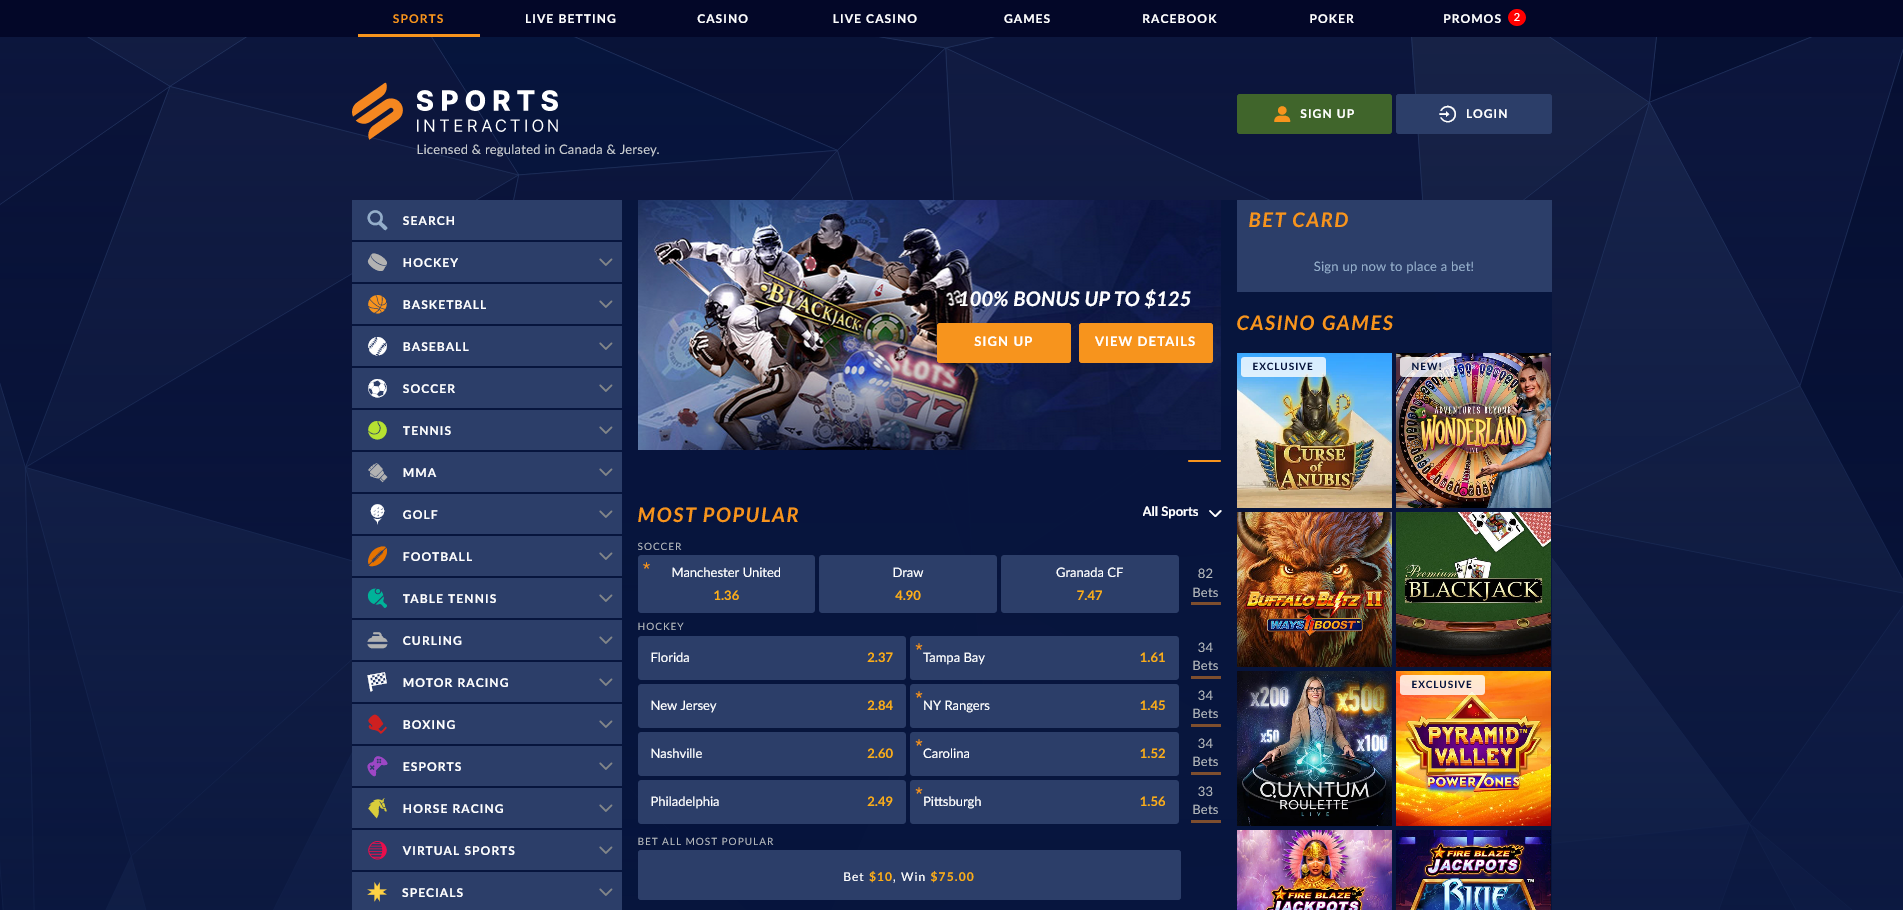Open the All Sports dropdown
The height and width of the screenshot is (910, 1903).
tap(1182, 512)
